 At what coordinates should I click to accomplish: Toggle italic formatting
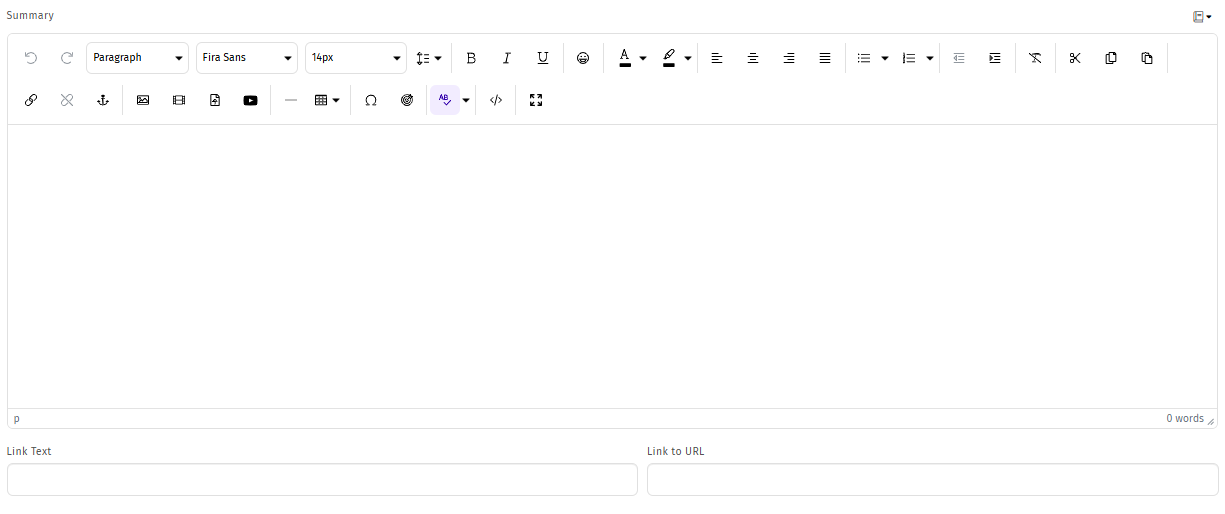coord(507,58)
